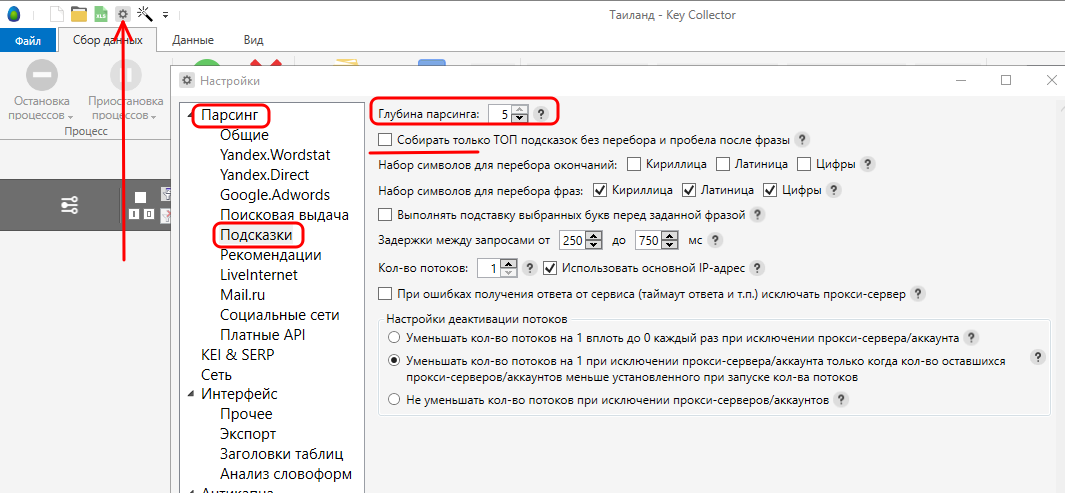This screenshot has width=1065, height=493.
Task: Uncheck Использовать основной IP-адрес
Action: [549, 268]
